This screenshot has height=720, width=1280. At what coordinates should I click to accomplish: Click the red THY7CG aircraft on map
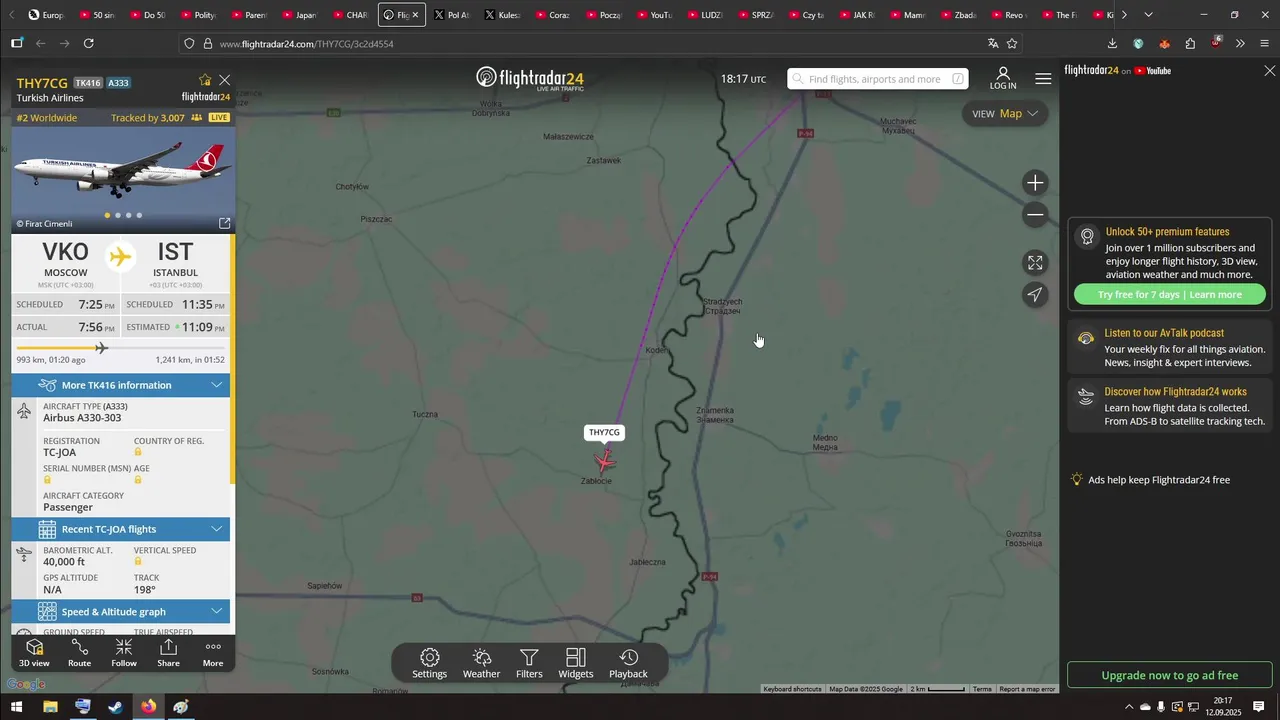[604, 460]
